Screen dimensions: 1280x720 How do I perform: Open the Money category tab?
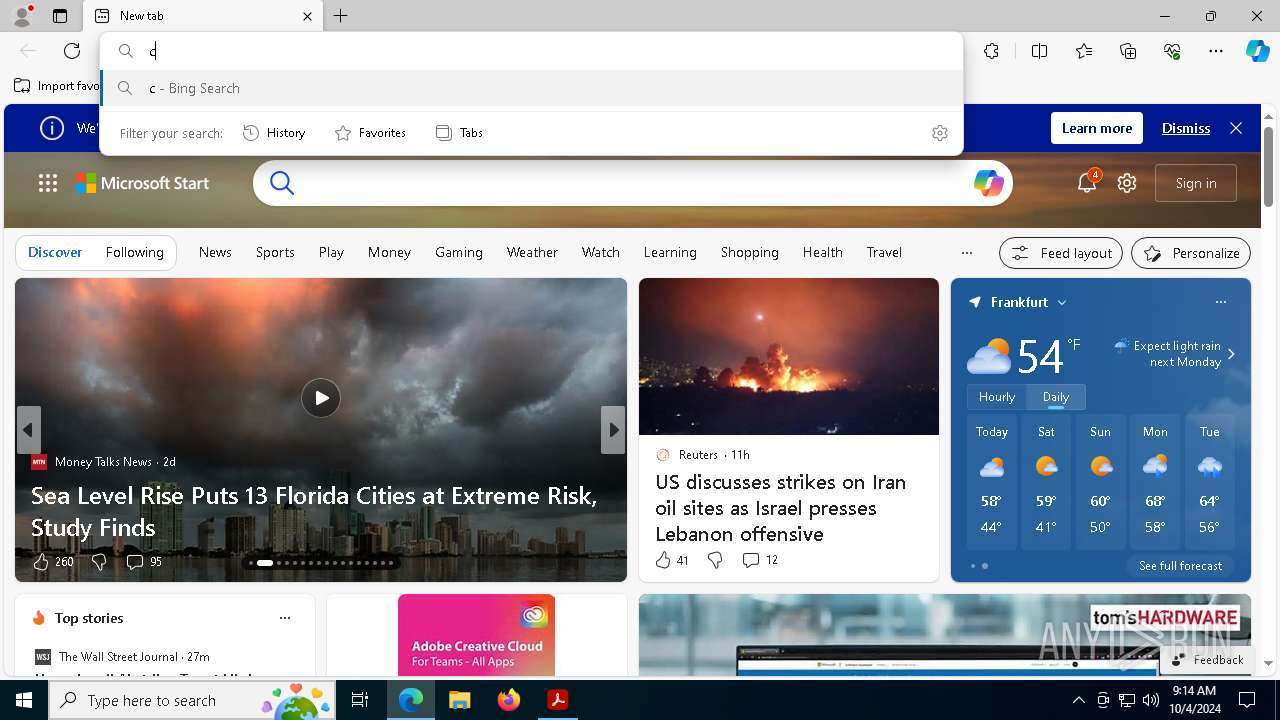[389, 253]
